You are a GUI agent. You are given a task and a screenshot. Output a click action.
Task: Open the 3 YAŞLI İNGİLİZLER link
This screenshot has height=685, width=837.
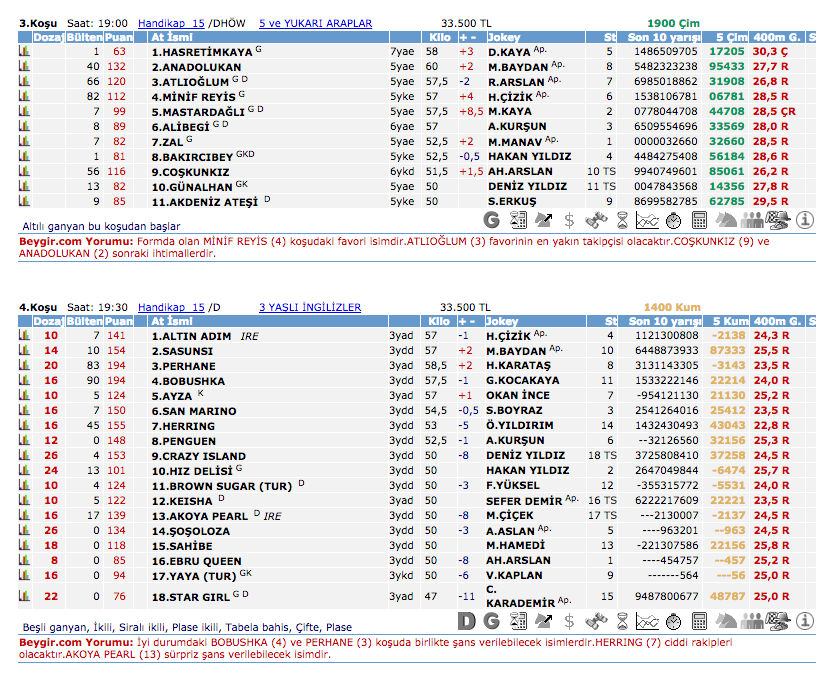[309, 307]
